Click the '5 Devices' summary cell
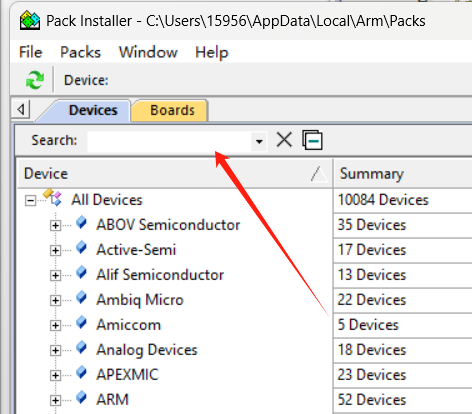This screenshot has height=414, width=472. tap(403, 325)
